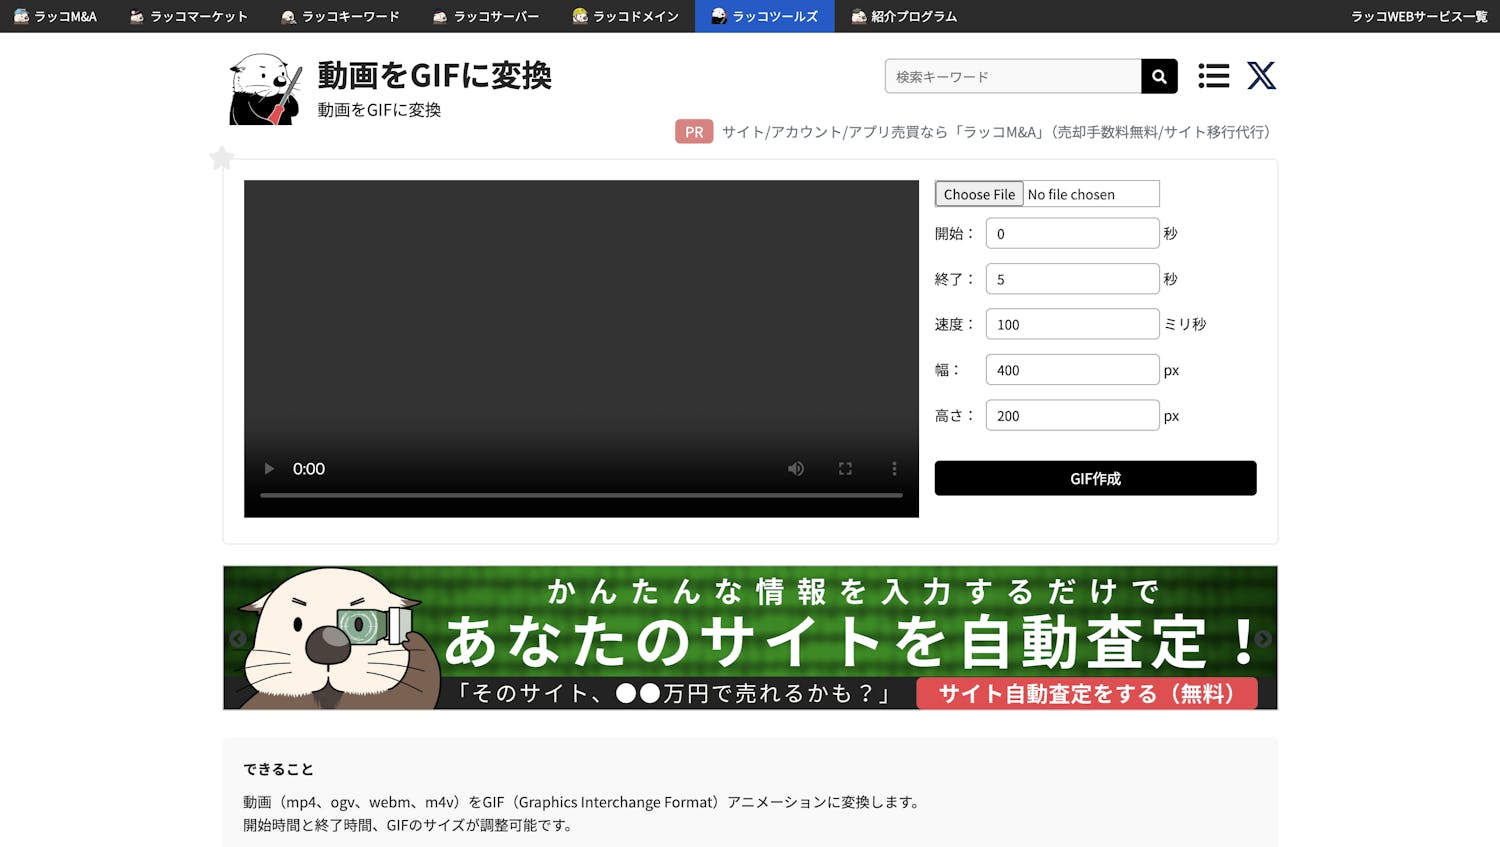Open the X (Twitter) icon link

pos(1261,76)
